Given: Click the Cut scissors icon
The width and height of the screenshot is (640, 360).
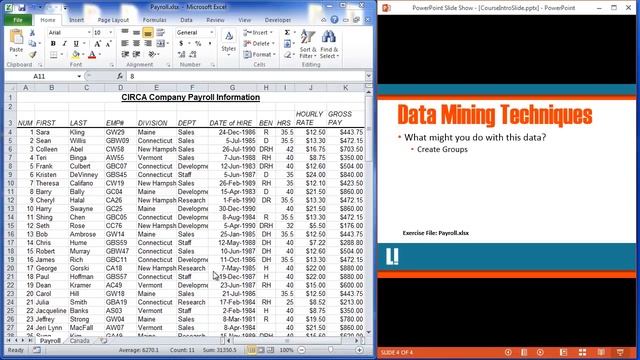Looking at the screenshot, I should [32, 33].
